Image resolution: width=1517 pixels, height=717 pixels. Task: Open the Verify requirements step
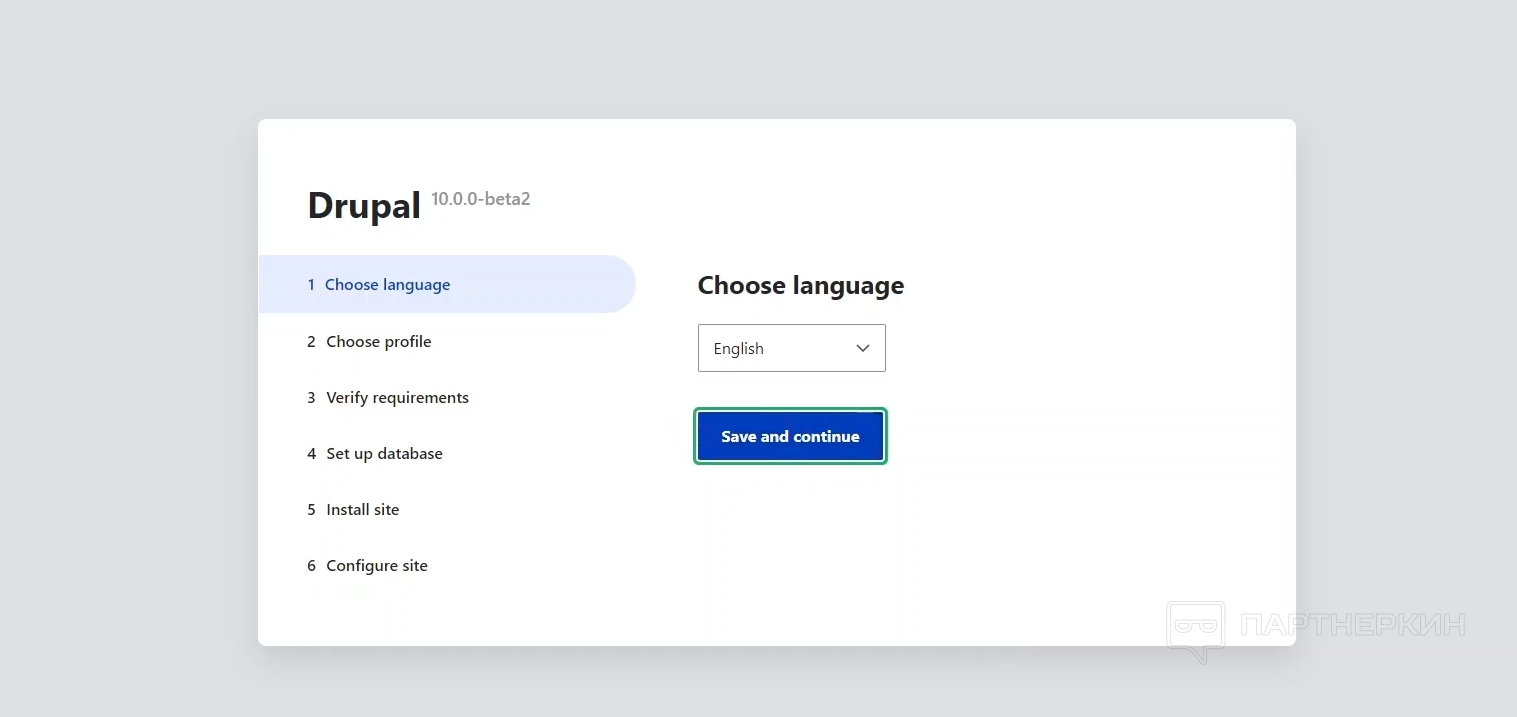tap(397, 398)
